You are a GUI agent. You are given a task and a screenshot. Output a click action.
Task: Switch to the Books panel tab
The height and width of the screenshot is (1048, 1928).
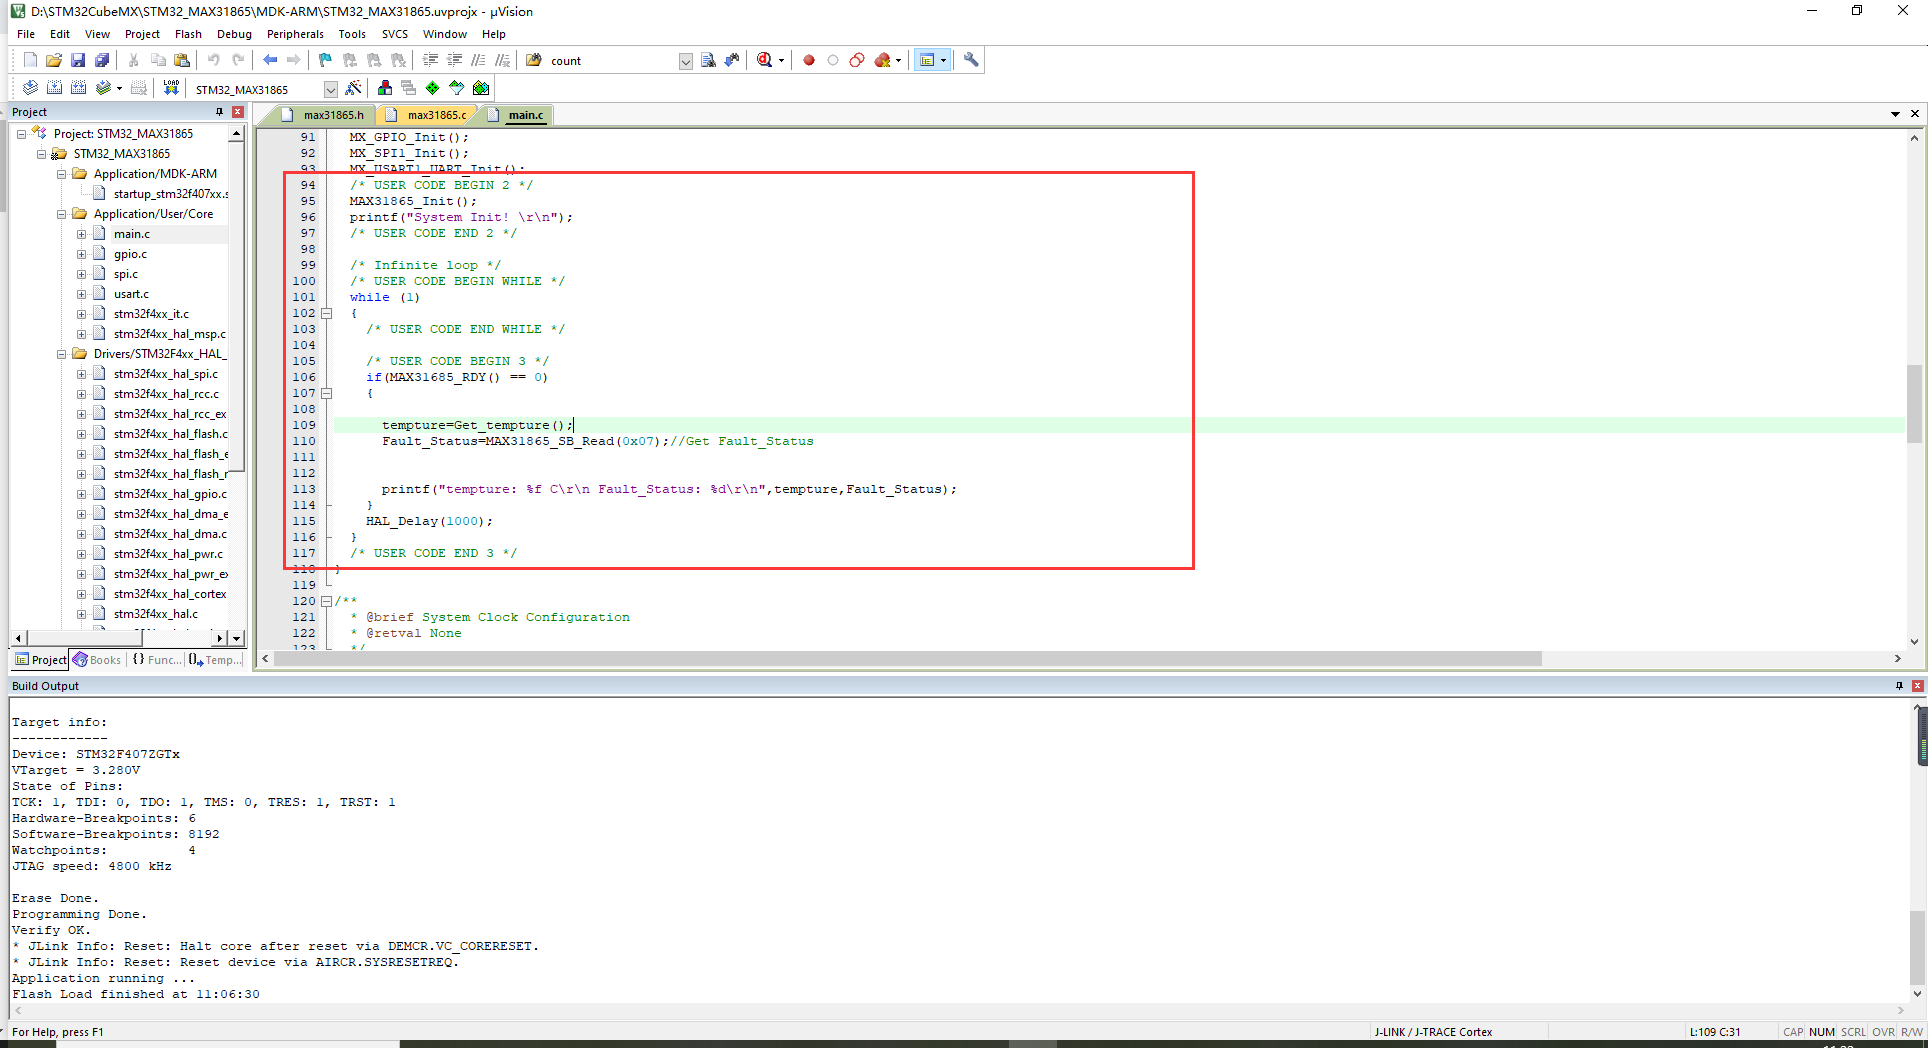[96, 659]
